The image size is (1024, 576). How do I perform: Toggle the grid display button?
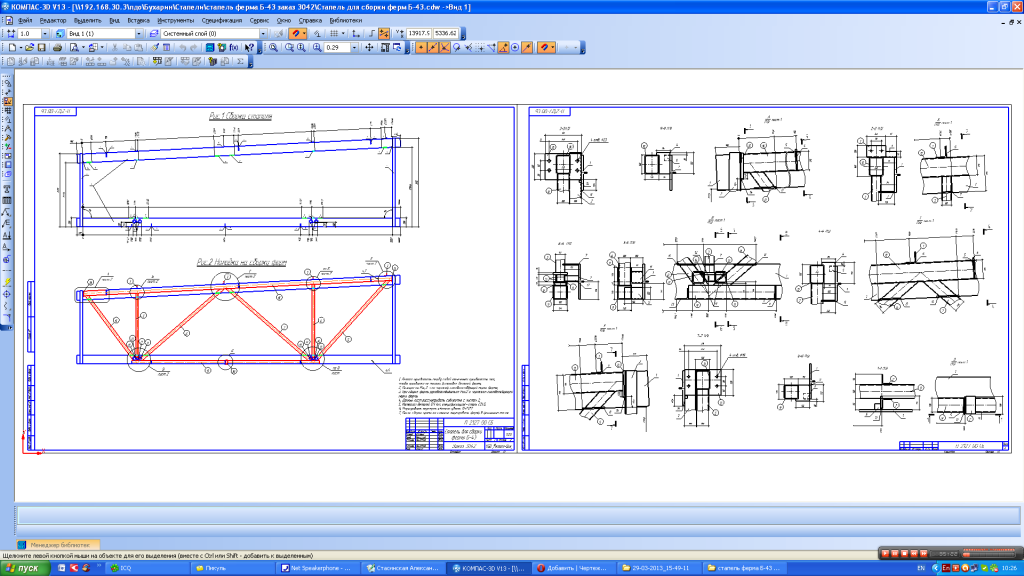click(x=334, y=33)
